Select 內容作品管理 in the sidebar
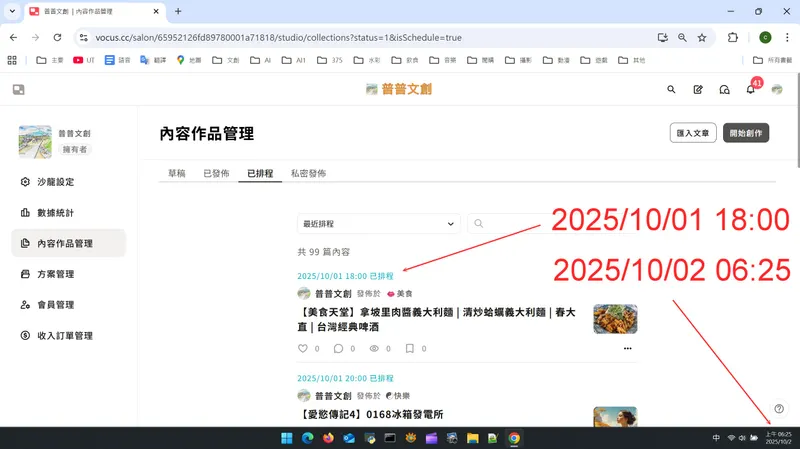The width and height of the screenshot is (800, 449). tap(68, 243)
